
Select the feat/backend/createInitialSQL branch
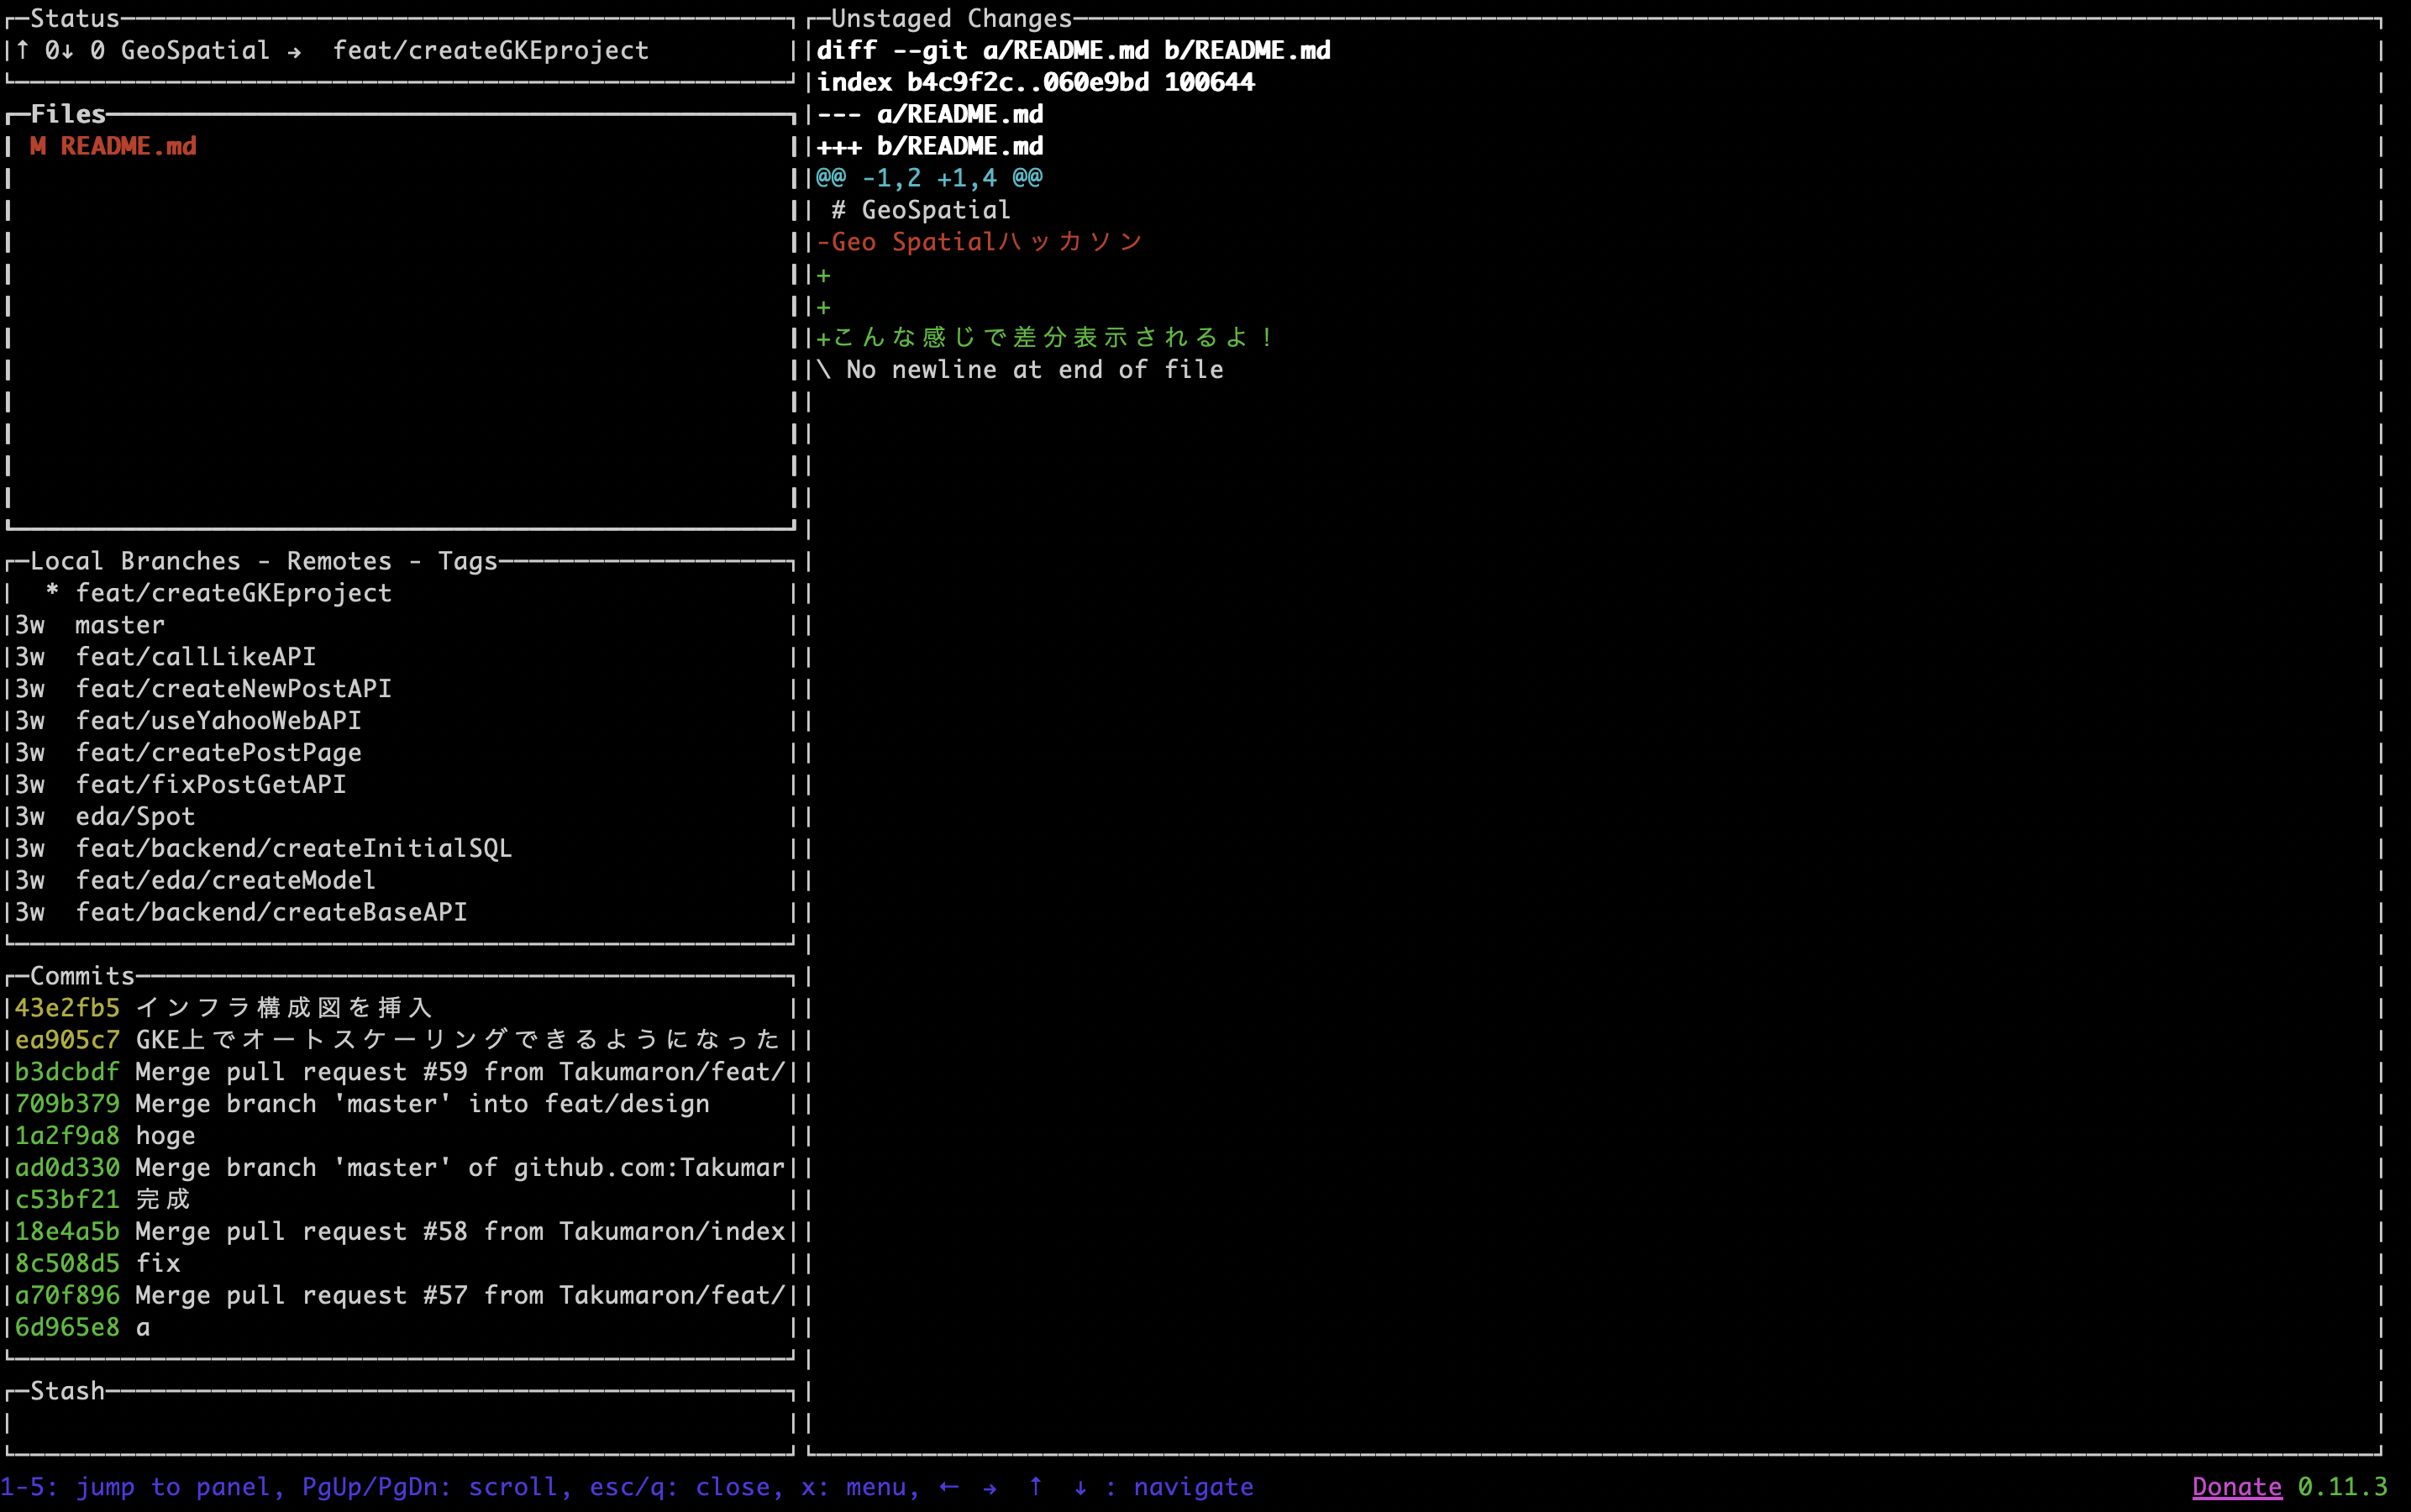point(400,848)
